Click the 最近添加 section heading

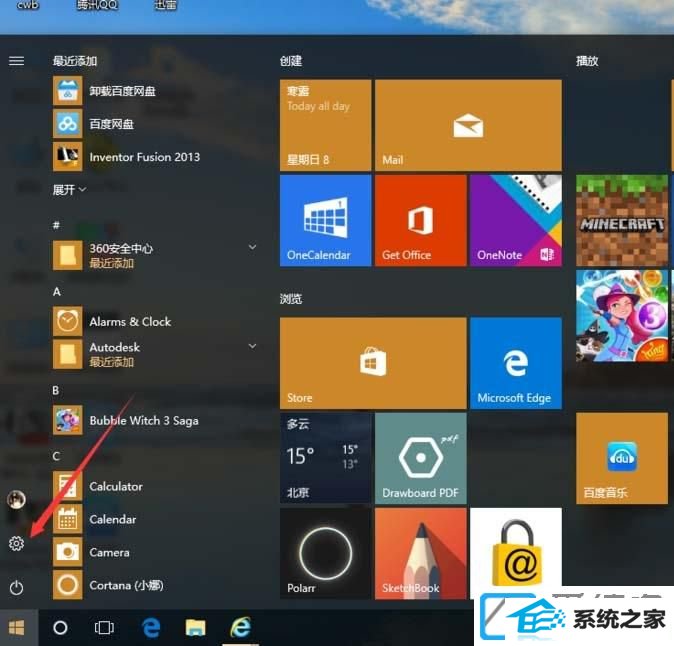[75, 61]
